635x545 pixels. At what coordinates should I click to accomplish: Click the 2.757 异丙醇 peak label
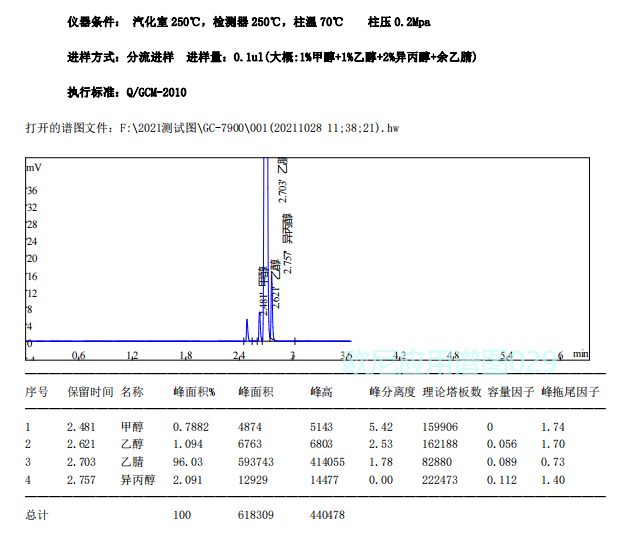click(x=288, y=244)
